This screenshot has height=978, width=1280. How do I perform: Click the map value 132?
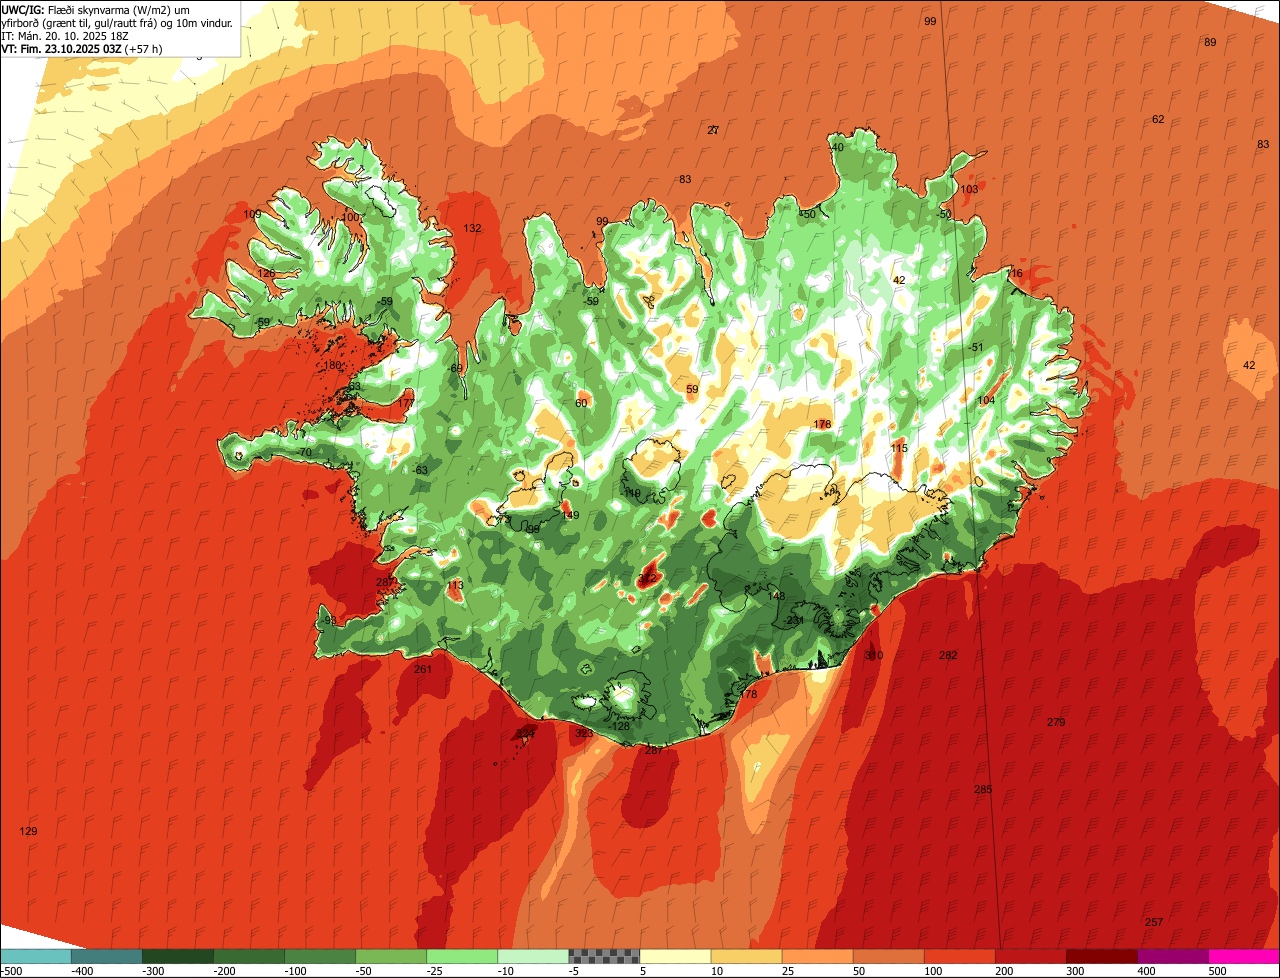(x=472, y=228)
